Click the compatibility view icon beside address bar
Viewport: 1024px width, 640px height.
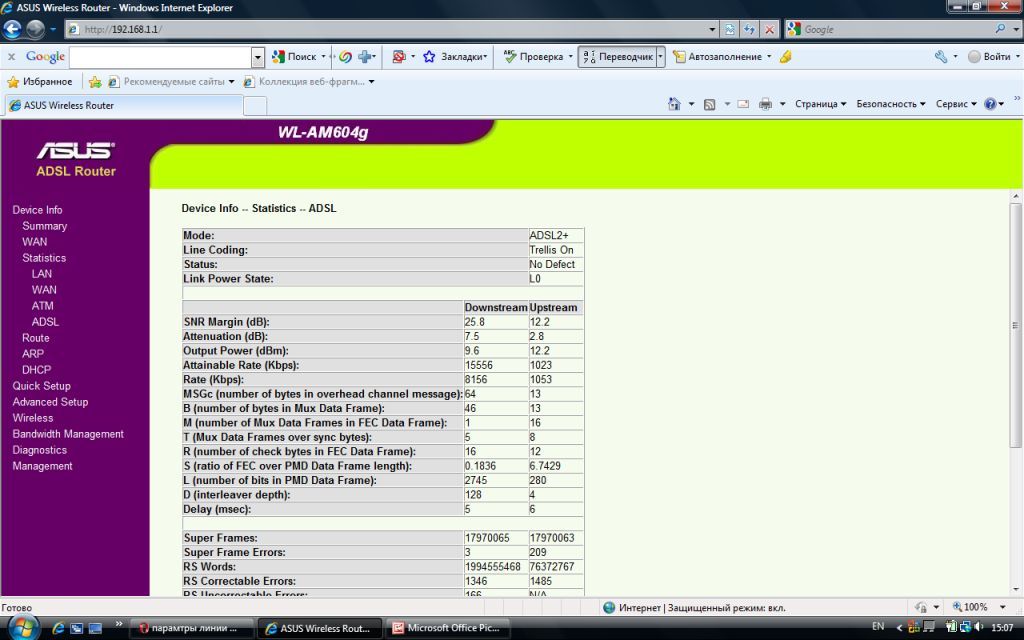(x=729, y=29)
